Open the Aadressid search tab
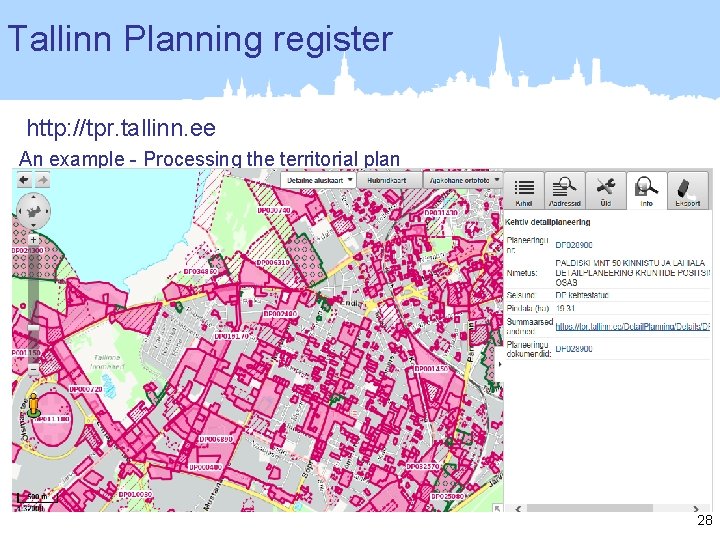The height and width of the screenshot is (540, 720). click(x=565, y=191)
